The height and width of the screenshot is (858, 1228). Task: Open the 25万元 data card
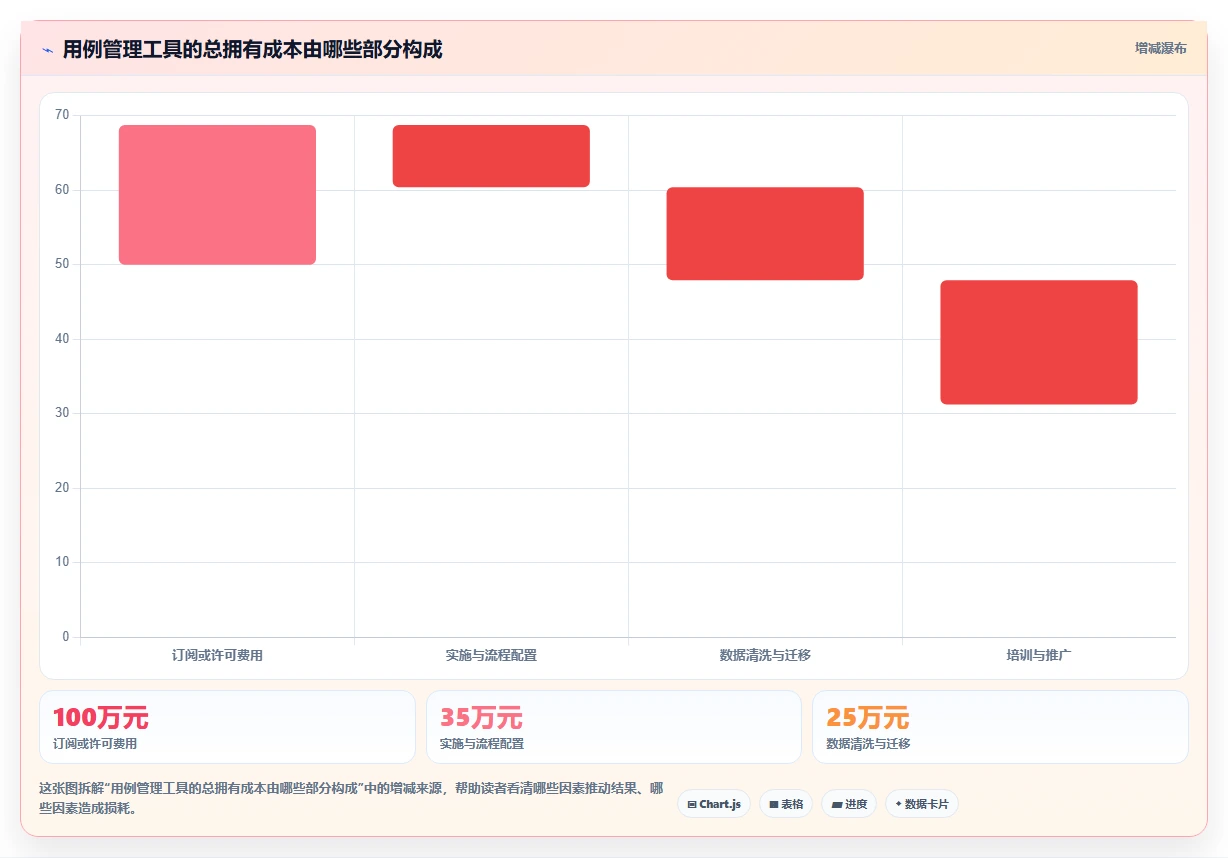pyautogui.click(x=1000, y=727)
